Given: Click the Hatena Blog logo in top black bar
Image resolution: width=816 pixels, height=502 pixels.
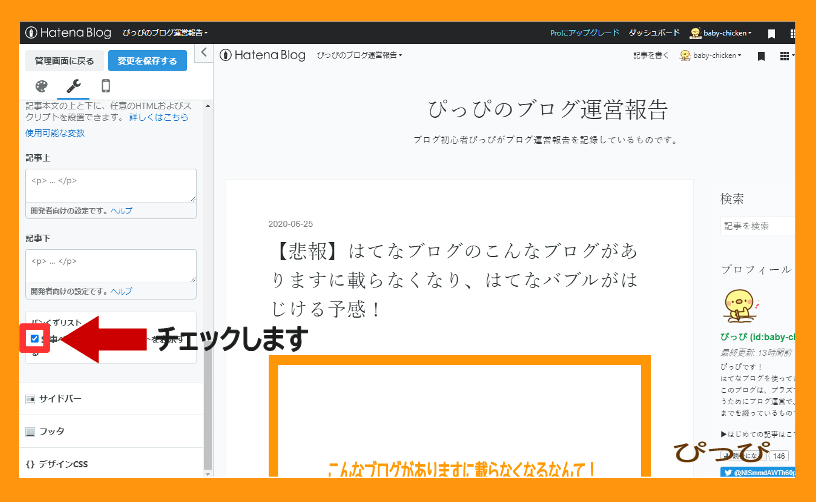Looking at the screenshot, I should (68, 33).
